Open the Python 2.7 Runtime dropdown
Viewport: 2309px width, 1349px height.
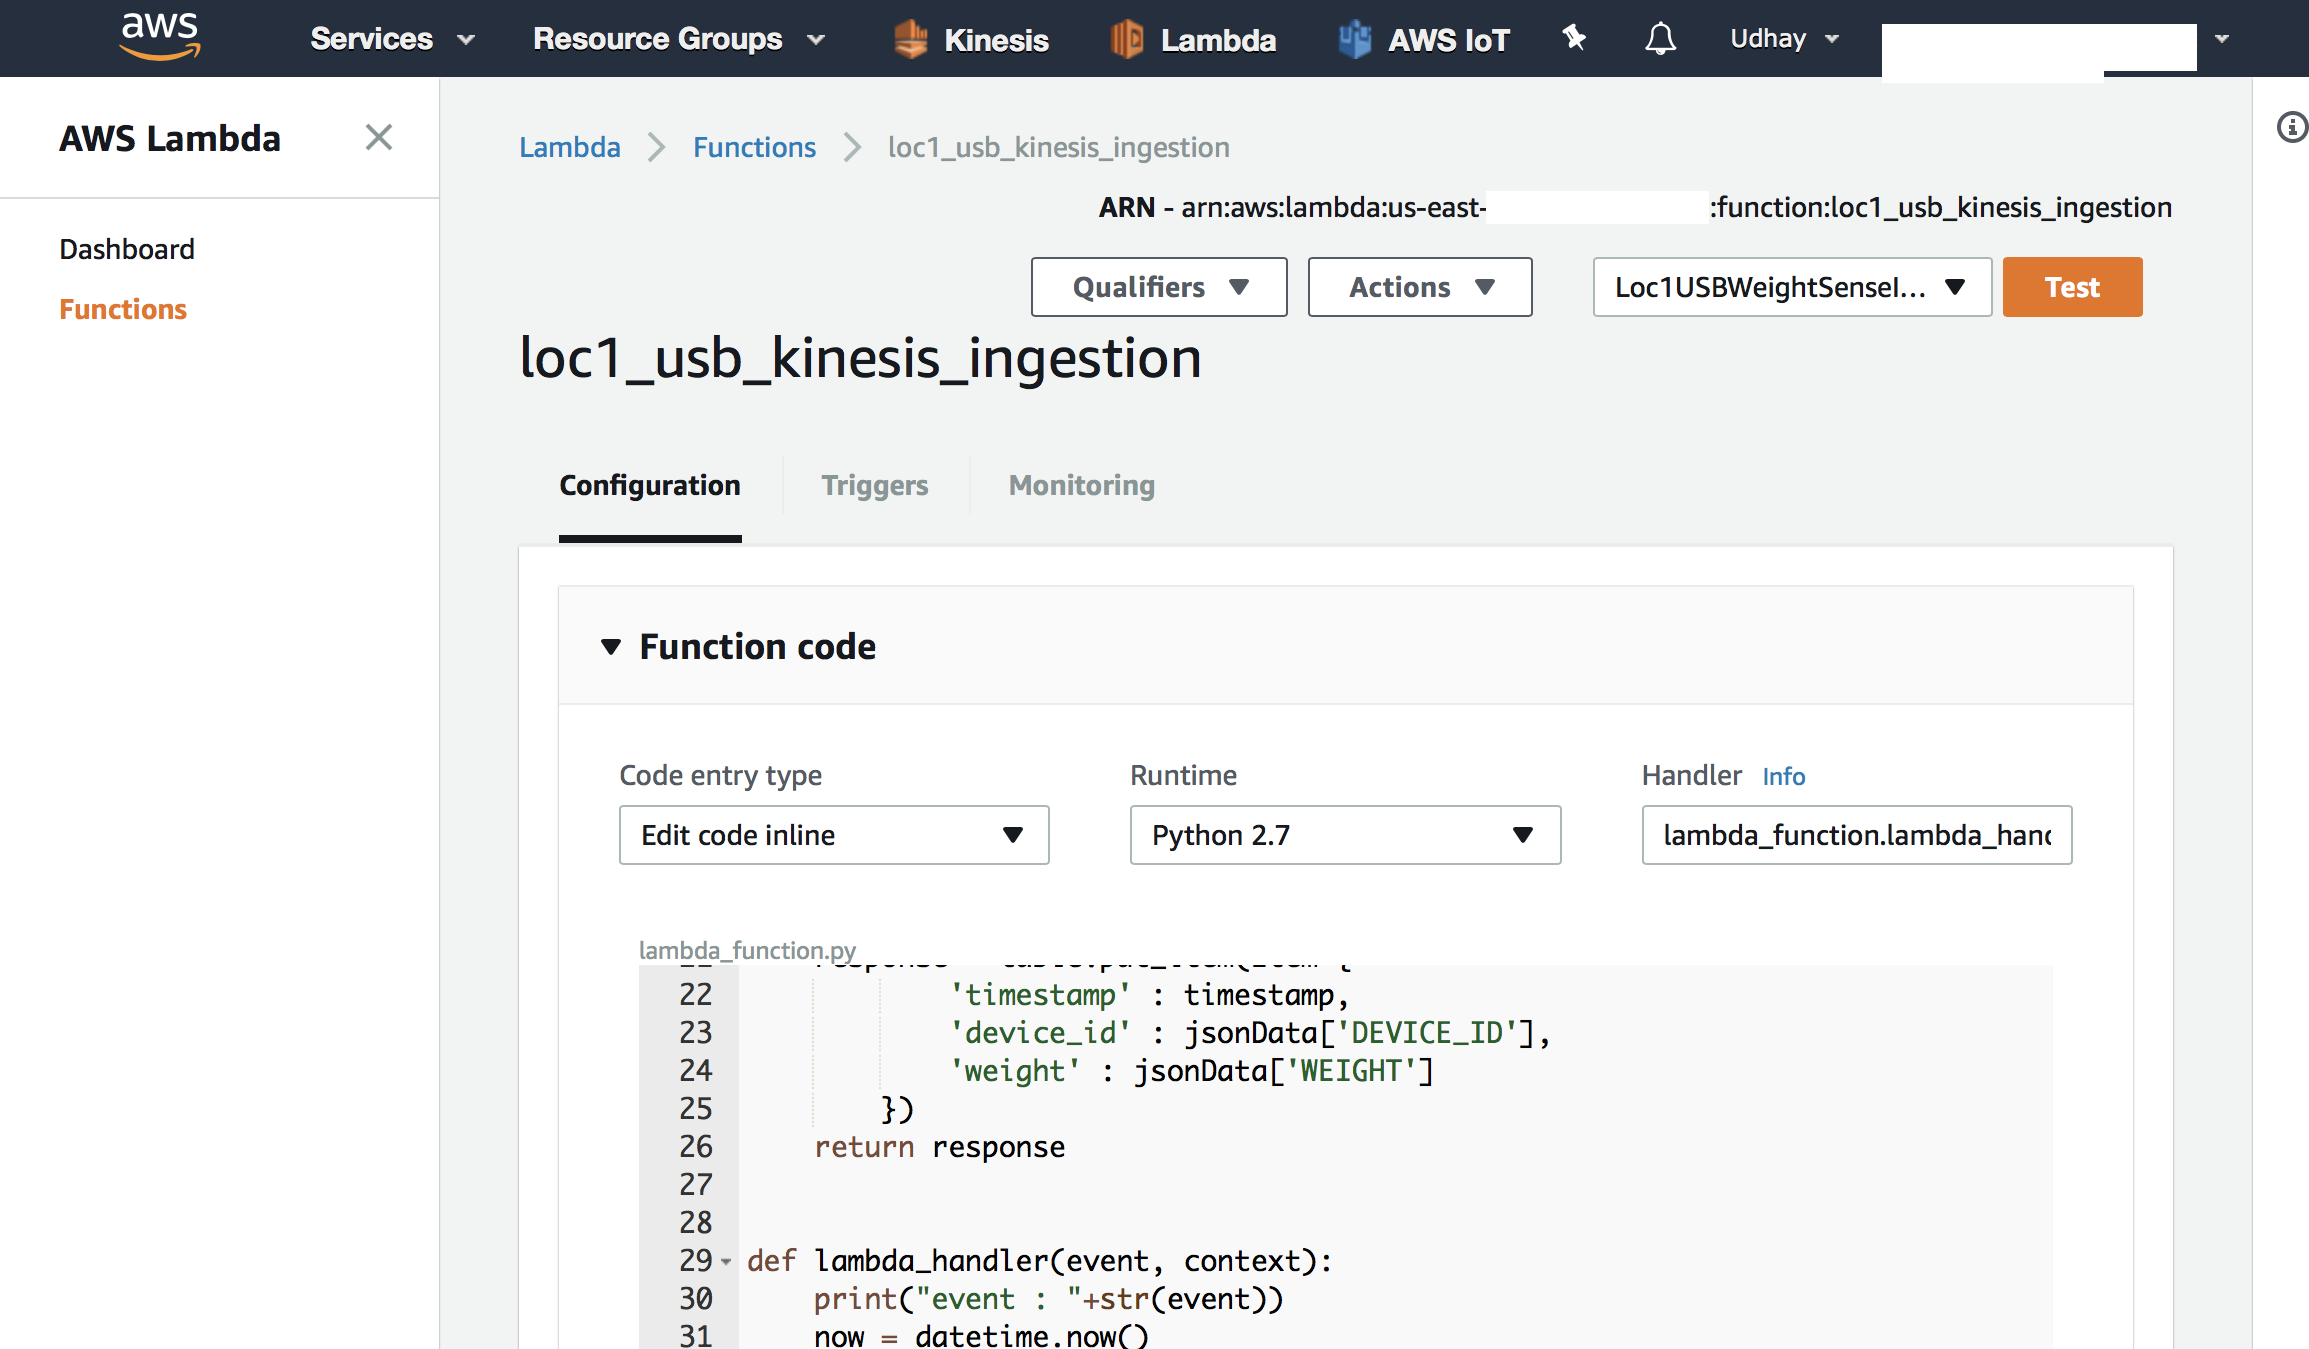[x=1344, y=835]
